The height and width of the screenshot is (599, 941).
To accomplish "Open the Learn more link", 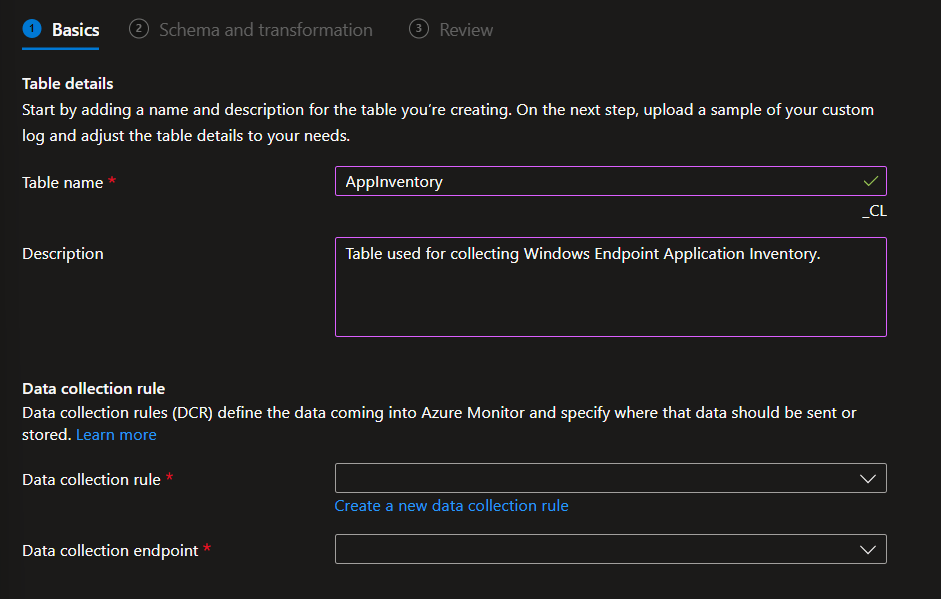I will 116,435.
